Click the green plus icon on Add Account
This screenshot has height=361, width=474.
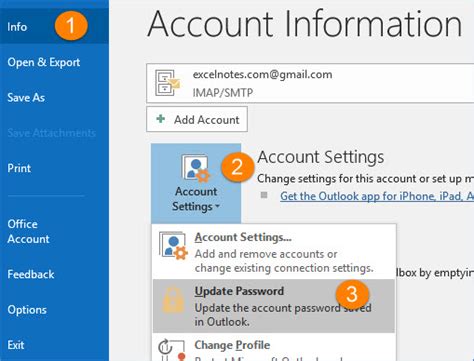coord(161,119)
